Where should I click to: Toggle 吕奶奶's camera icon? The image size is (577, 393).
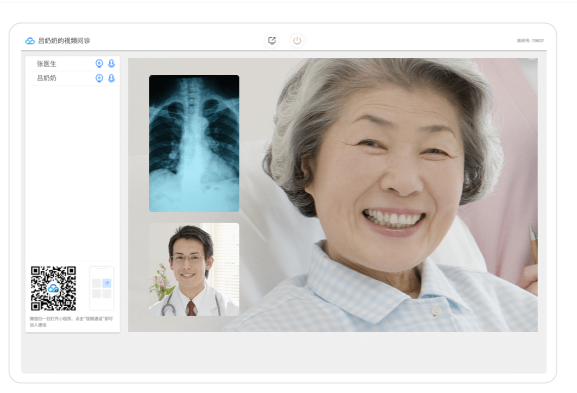[x=99, y=78]
